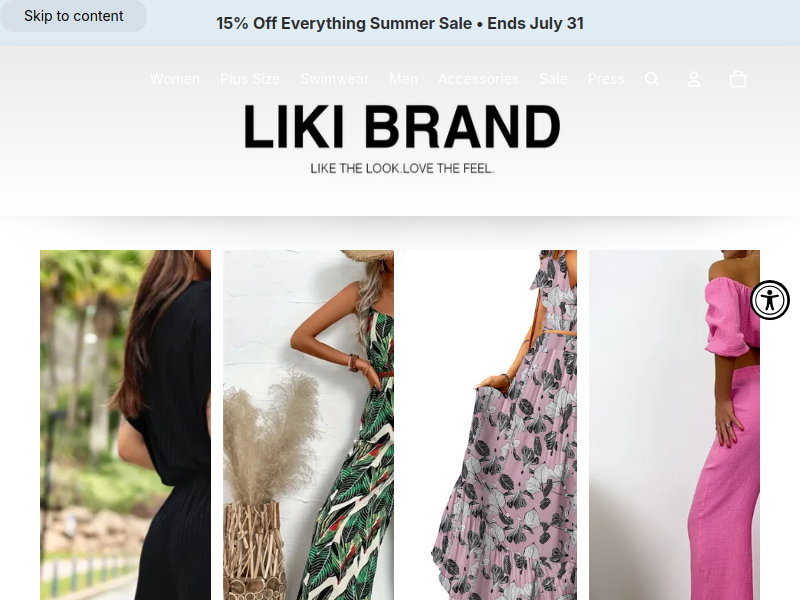Visit the Sale page
The height and width of the screenshot is (600, 800).
click(554, 79)
